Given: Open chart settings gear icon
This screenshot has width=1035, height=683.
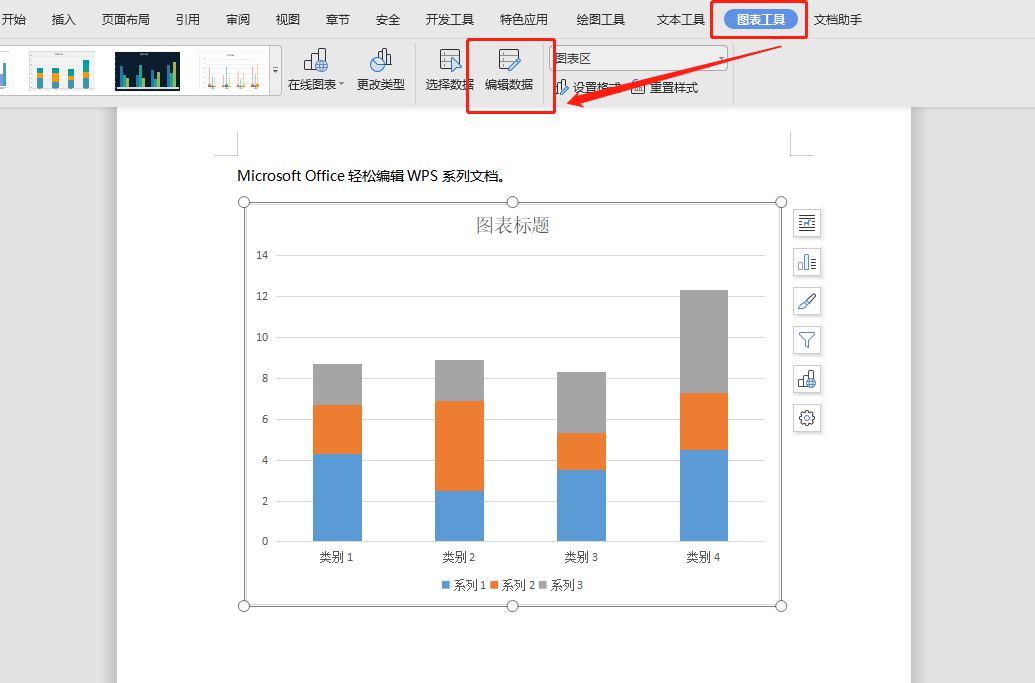Looking at the screenshot, I should click(807, 418).
